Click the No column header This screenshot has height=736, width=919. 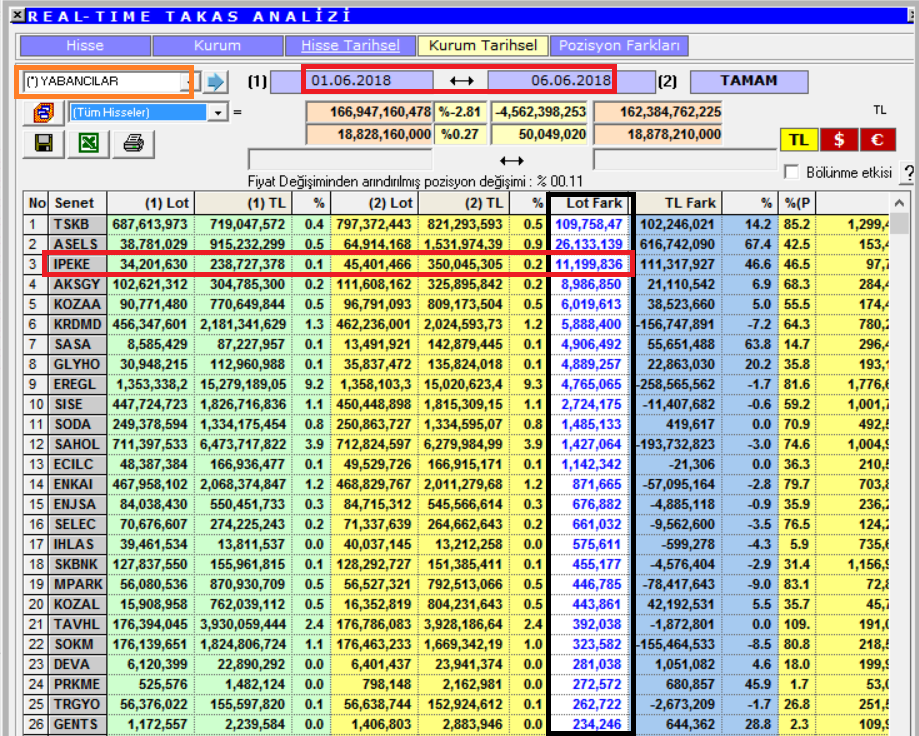point(36,203)
